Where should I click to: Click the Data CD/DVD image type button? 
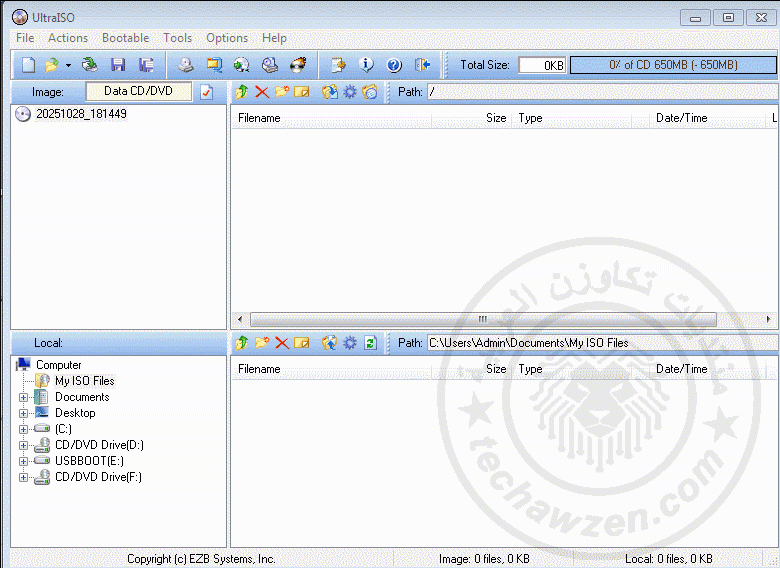[x=138, y=92]
